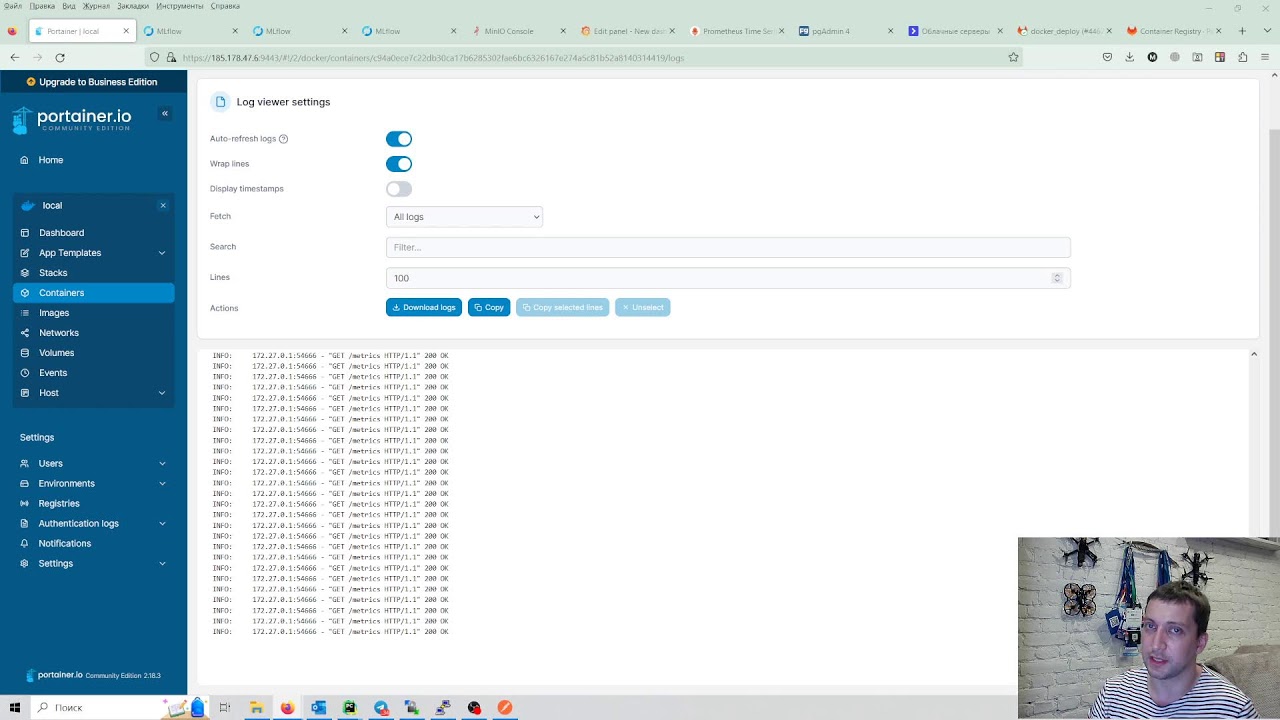Open the Firefox Инструменты menu

tap(180, 6)
